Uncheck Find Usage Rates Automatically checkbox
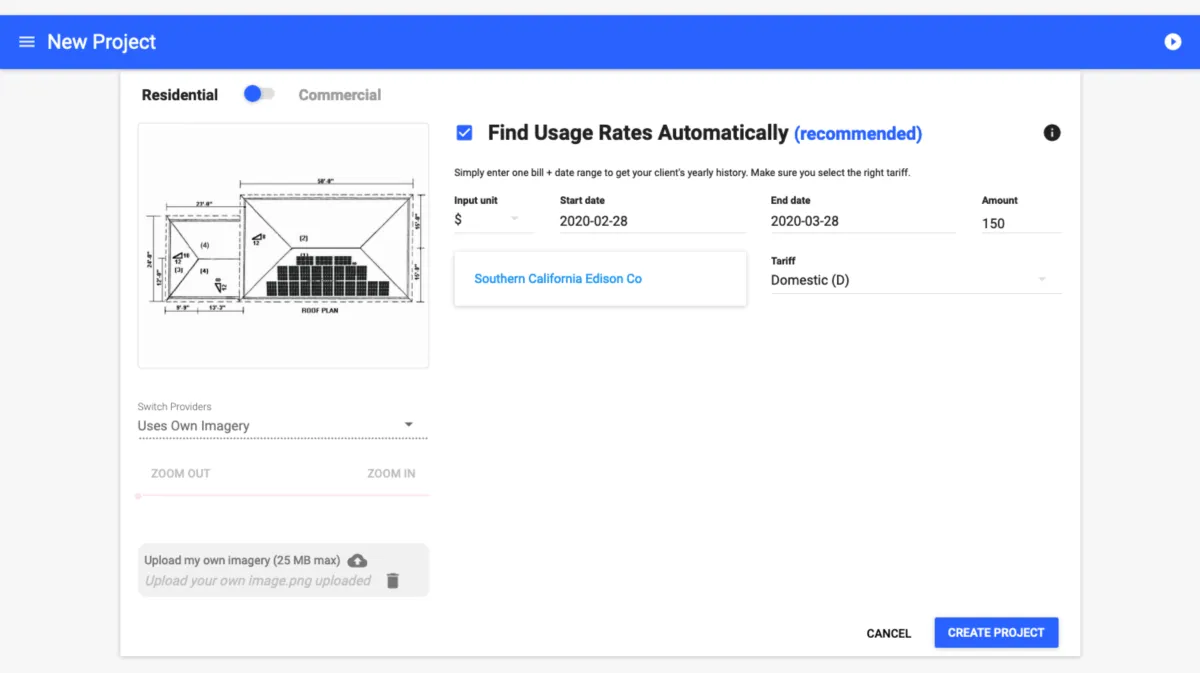1200x673 pixels. tap(464, 133)
